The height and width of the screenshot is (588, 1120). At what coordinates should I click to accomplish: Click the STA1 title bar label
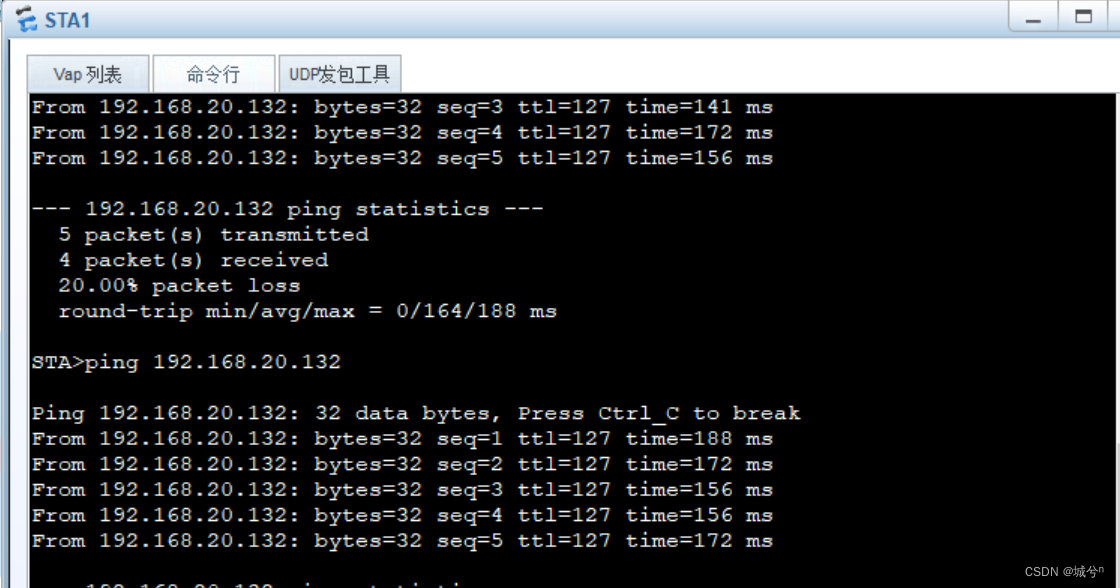tap(67, 18)
